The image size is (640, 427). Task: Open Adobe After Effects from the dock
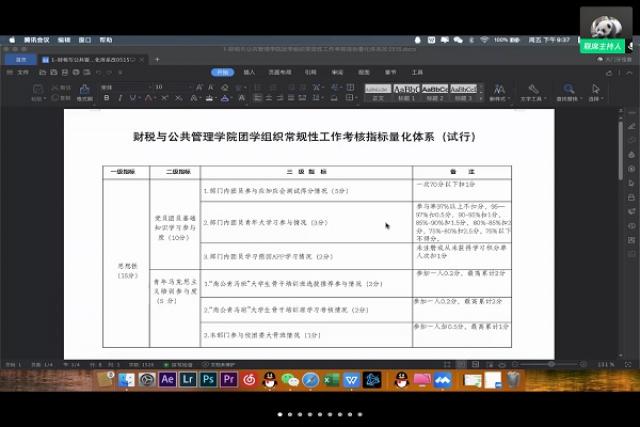tap(168, 380)
